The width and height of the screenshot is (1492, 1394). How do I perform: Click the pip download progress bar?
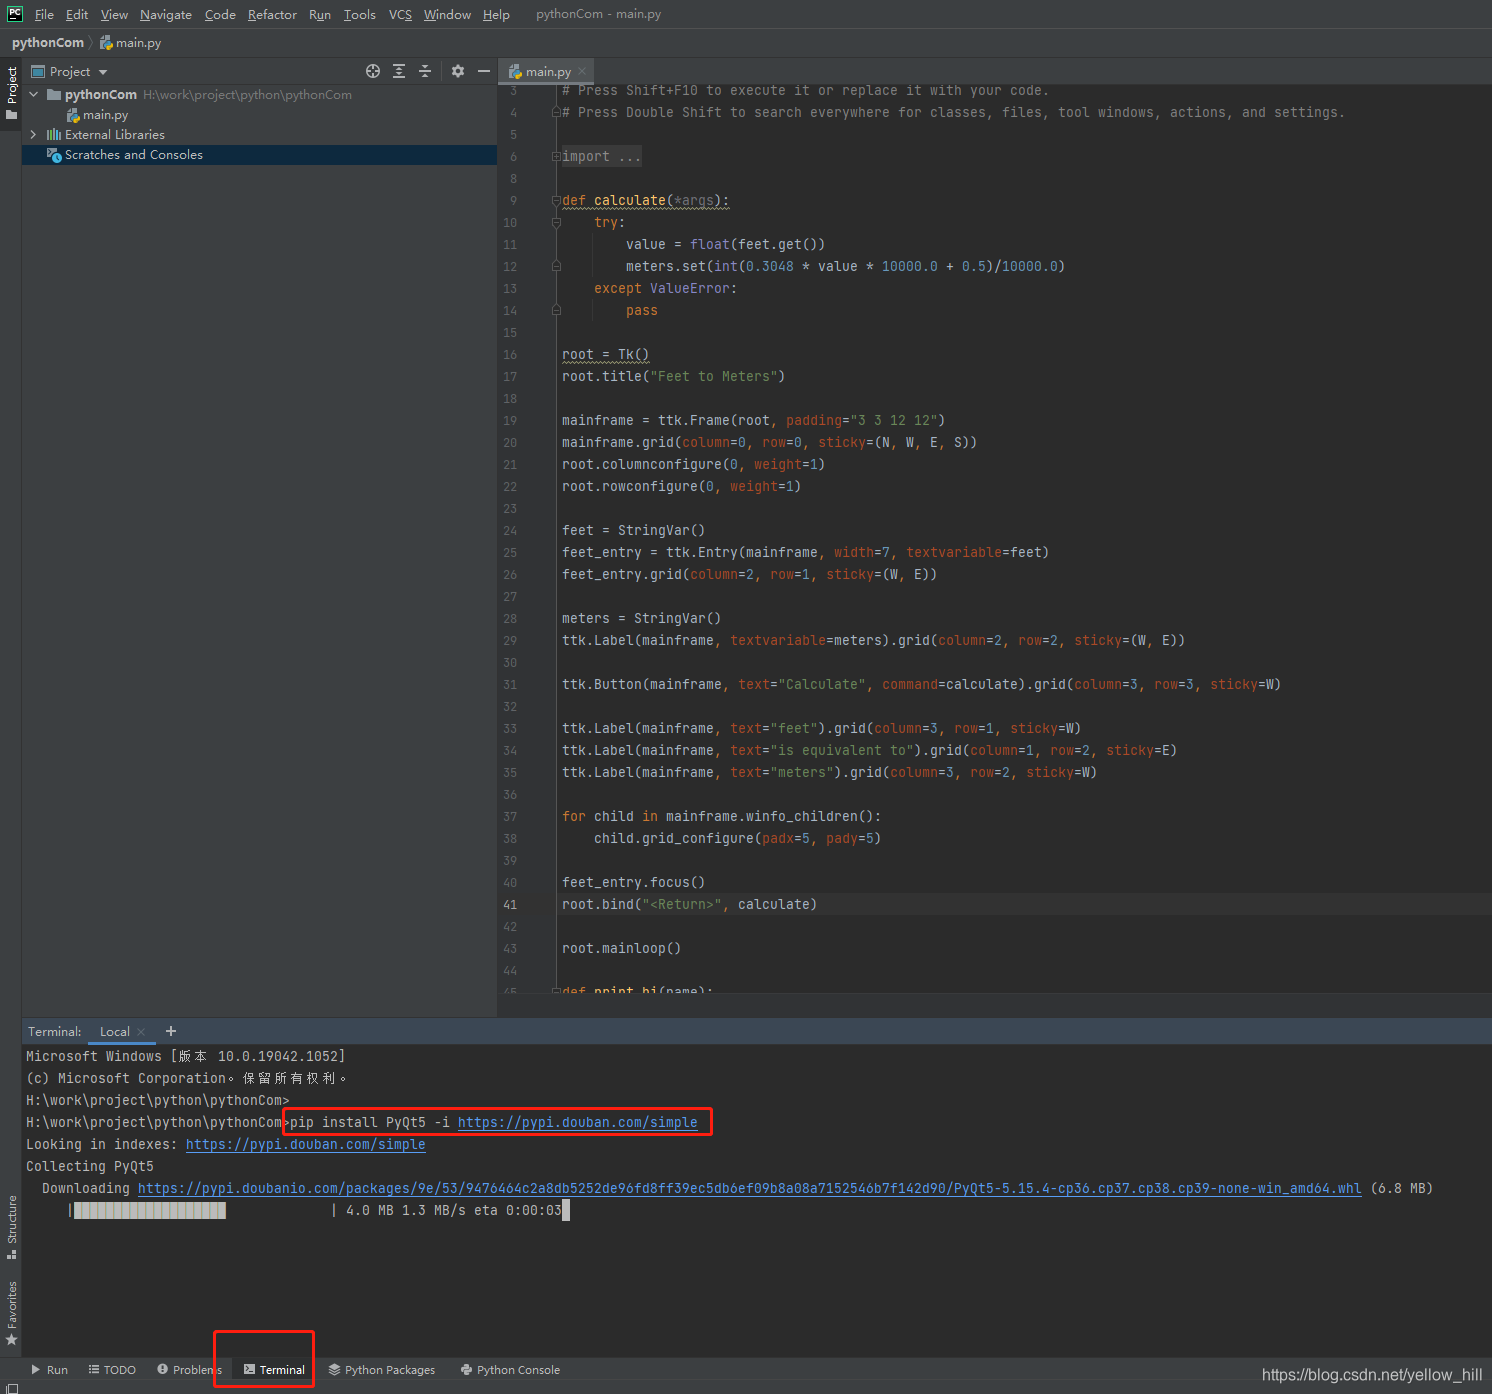click(x=148, y=1210)
